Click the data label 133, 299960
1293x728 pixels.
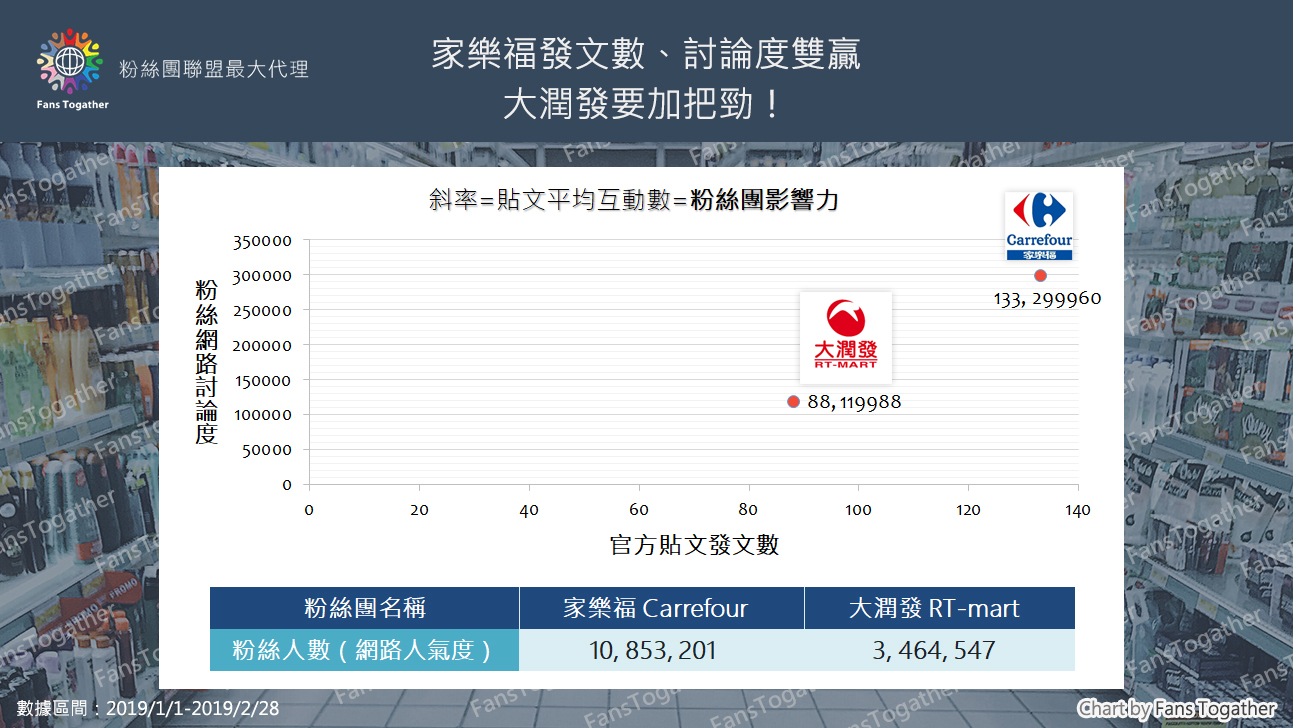[1047, 298]
